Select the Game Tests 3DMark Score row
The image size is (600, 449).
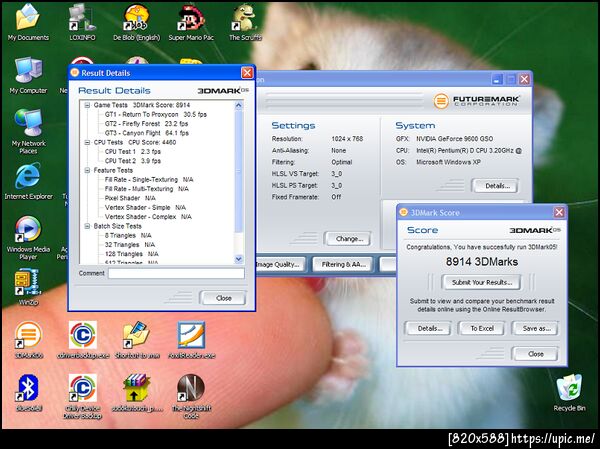[142, 105]
